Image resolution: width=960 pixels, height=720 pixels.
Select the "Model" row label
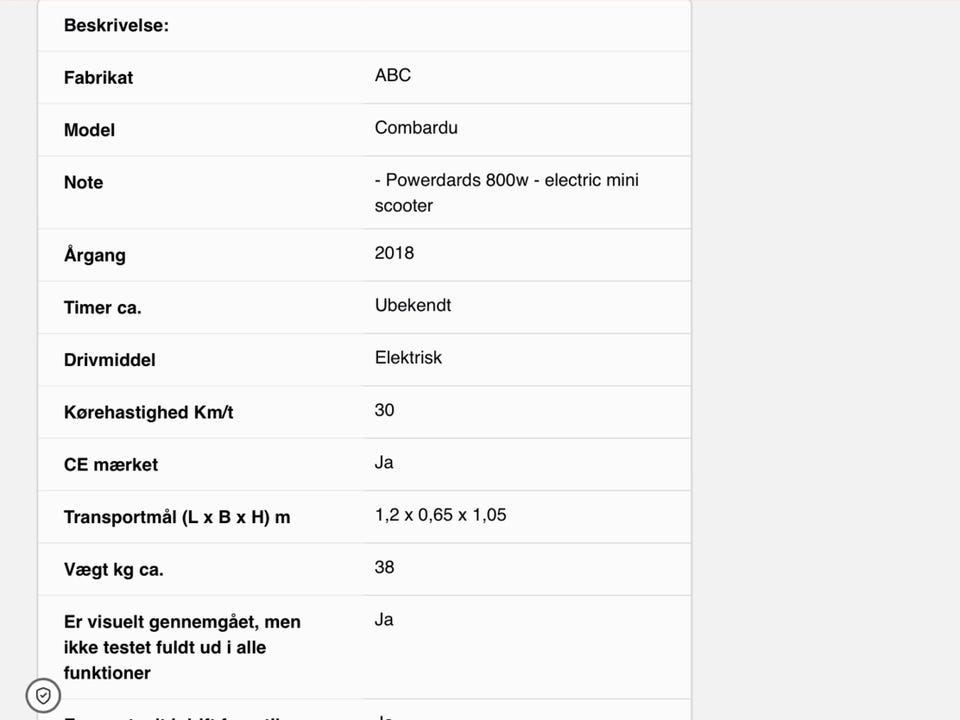[x=89, y=130]
